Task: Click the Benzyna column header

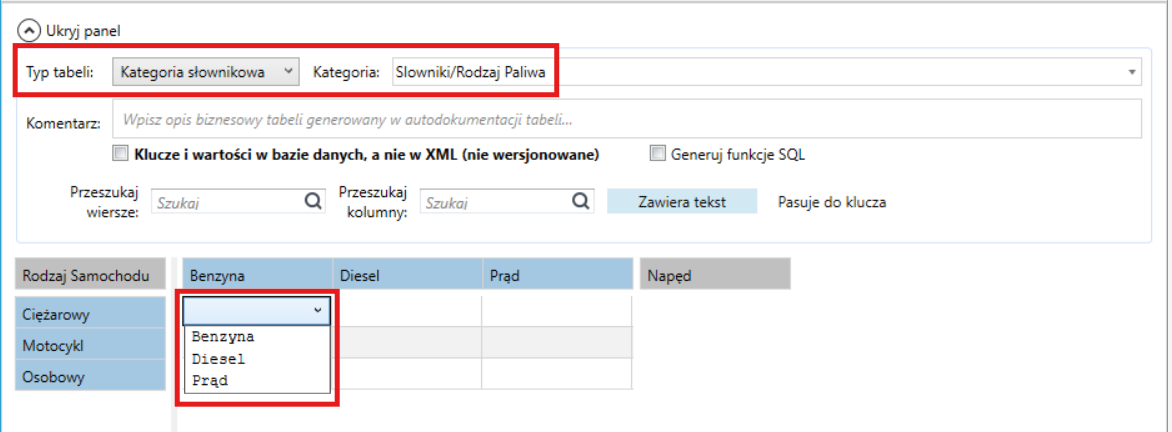Action: coord(257,274)
